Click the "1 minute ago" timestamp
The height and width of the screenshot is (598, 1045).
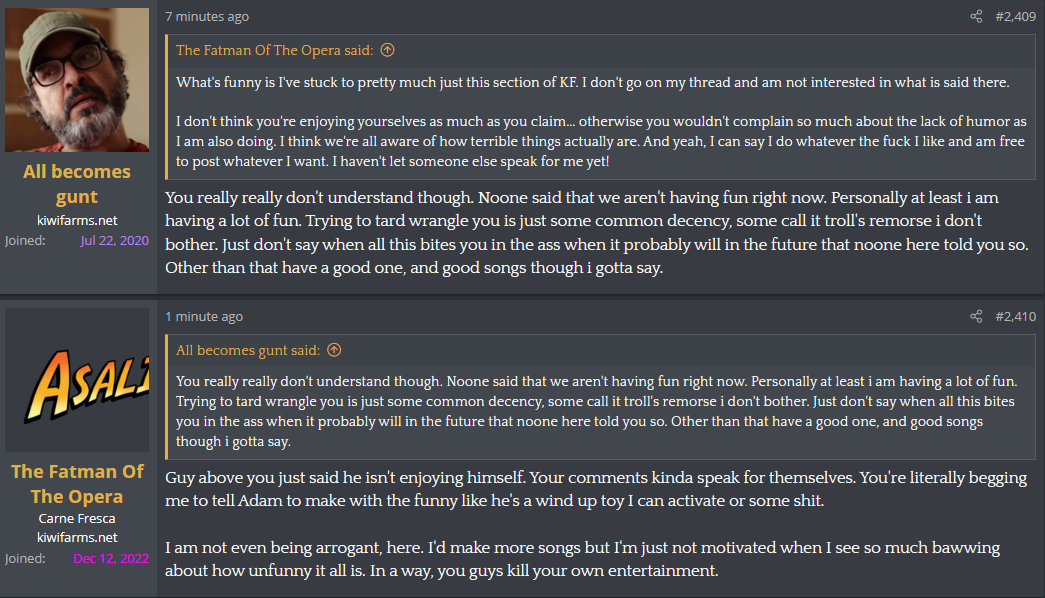(x=204, y=317)
